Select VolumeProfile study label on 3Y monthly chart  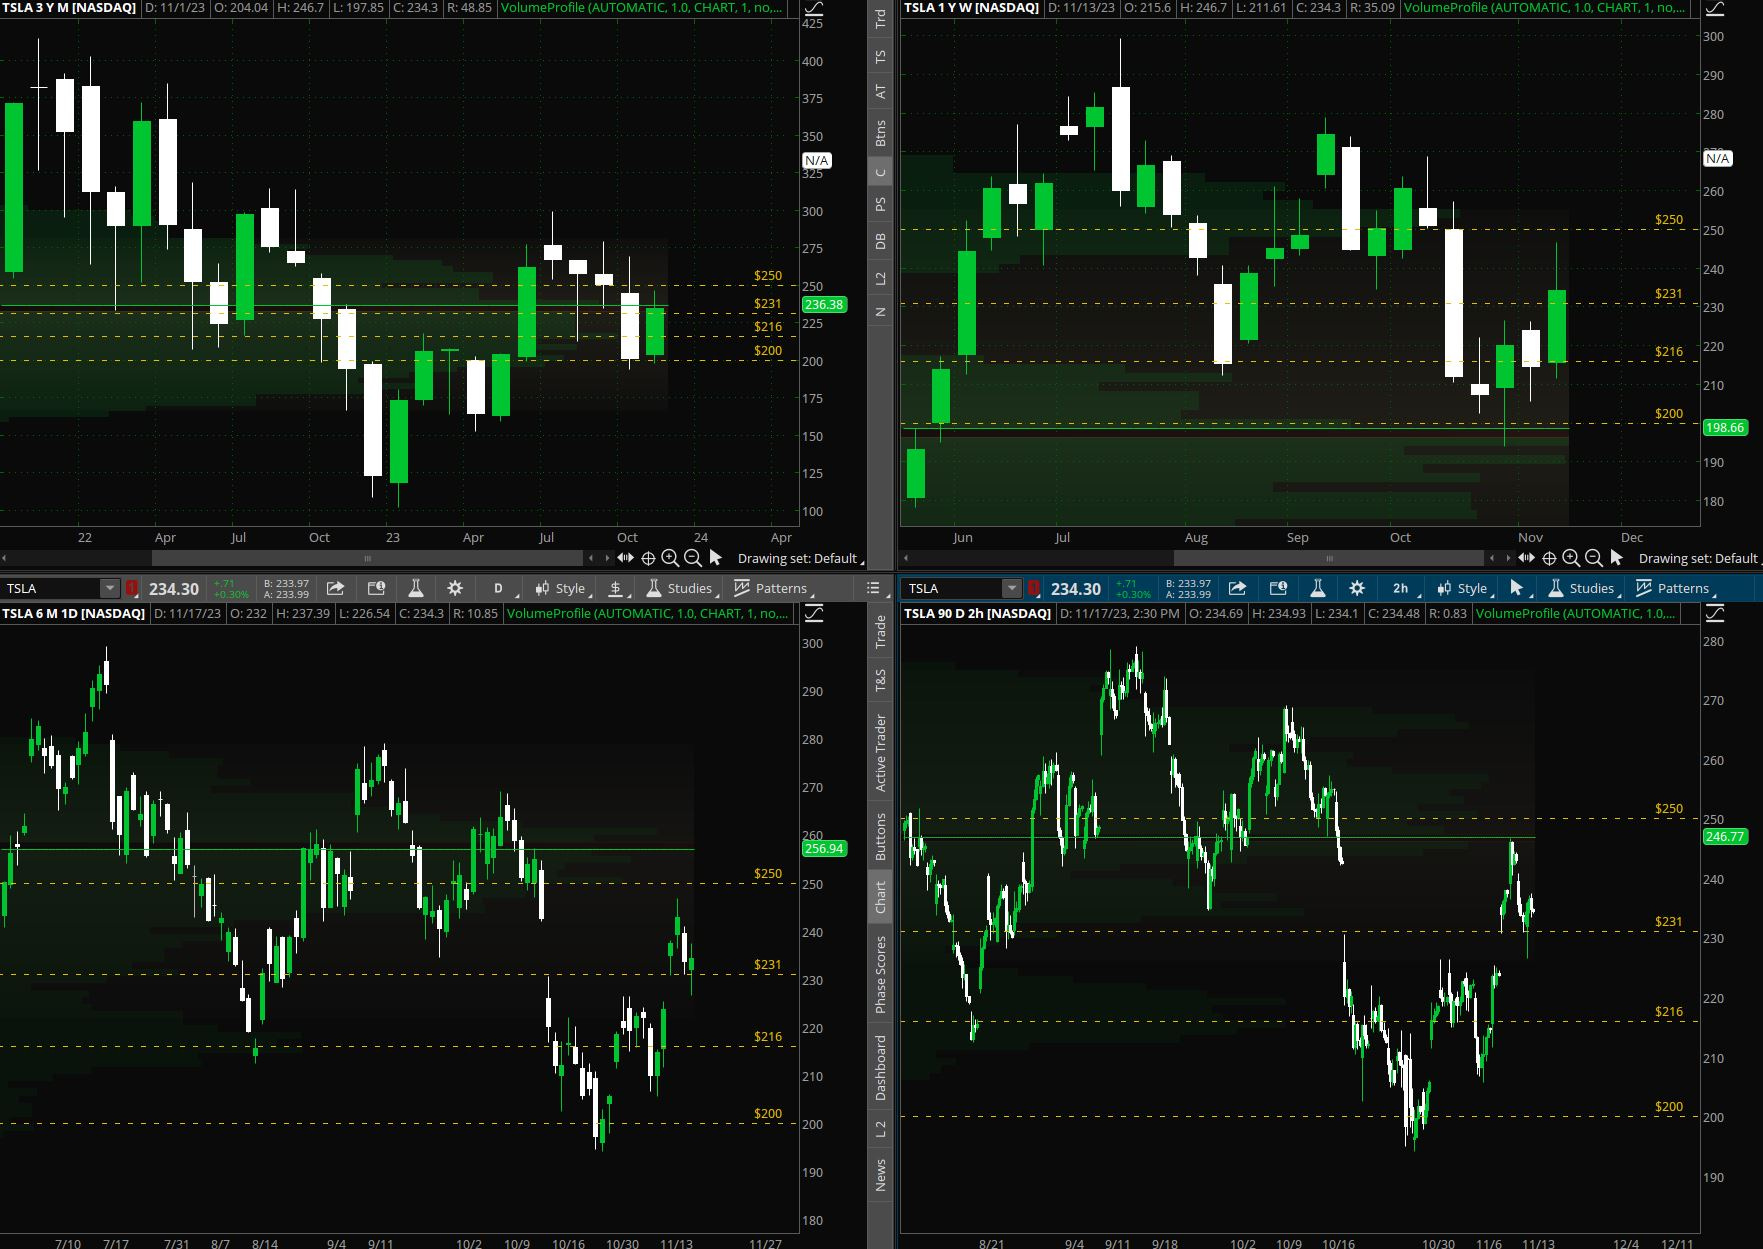pos(642,7)
